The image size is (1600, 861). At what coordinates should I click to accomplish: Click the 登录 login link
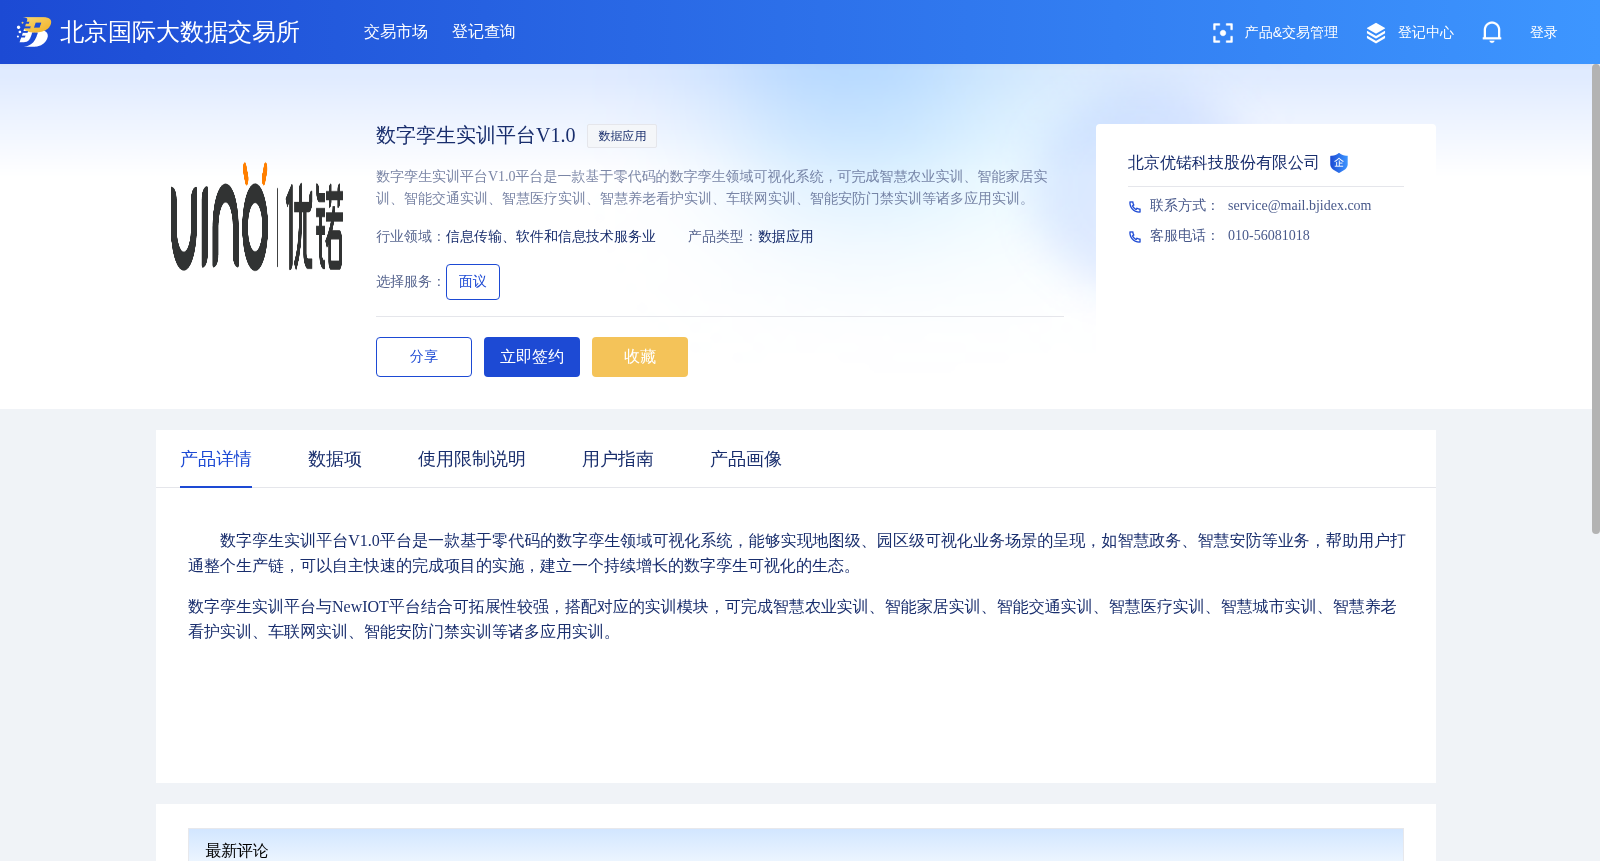click(1543, 33)
